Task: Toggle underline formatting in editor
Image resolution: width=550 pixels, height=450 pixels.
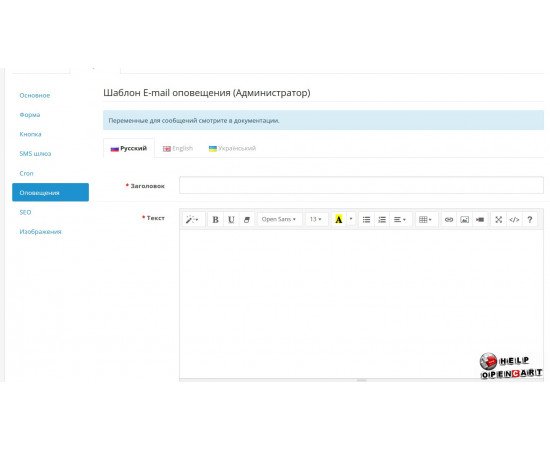Action: 231,220
